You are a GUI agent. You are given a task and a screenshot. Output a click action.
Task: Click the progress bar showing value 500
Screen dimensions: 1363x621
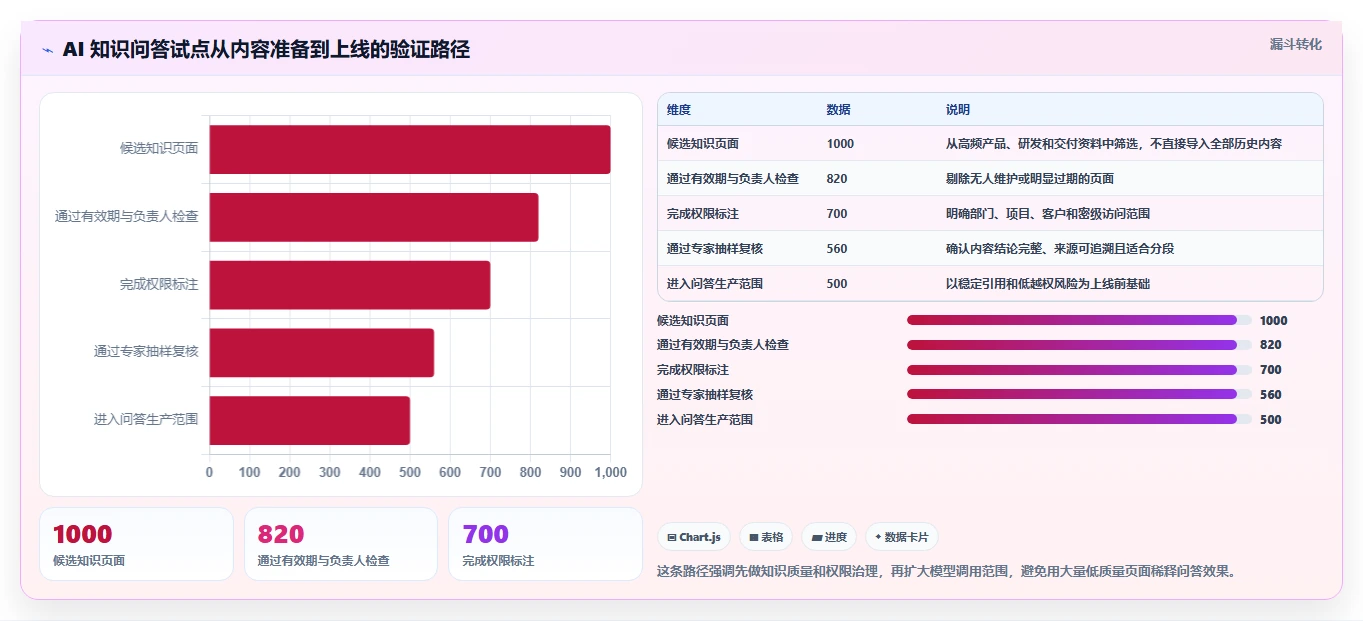coord(1079,419)
